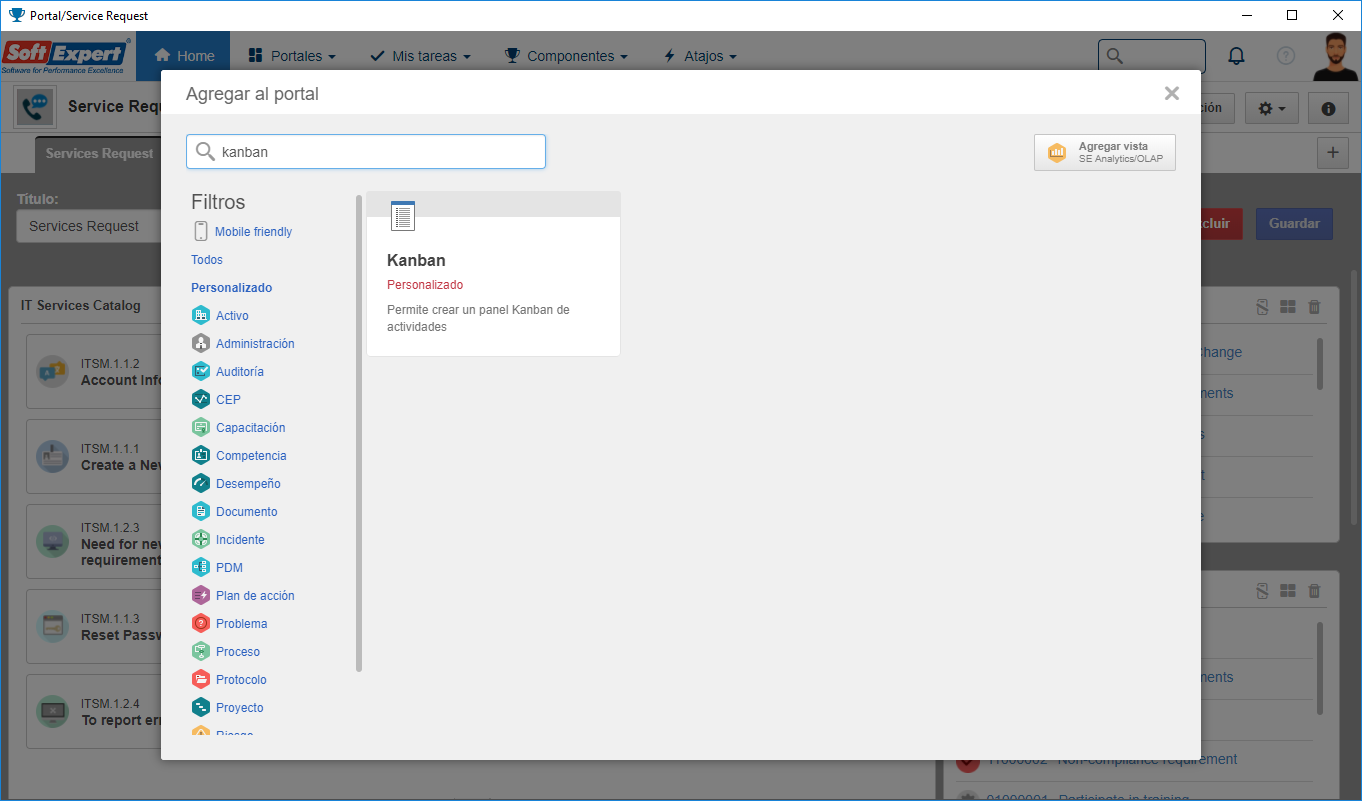Click the PDM filter icon

pos(201,567)
